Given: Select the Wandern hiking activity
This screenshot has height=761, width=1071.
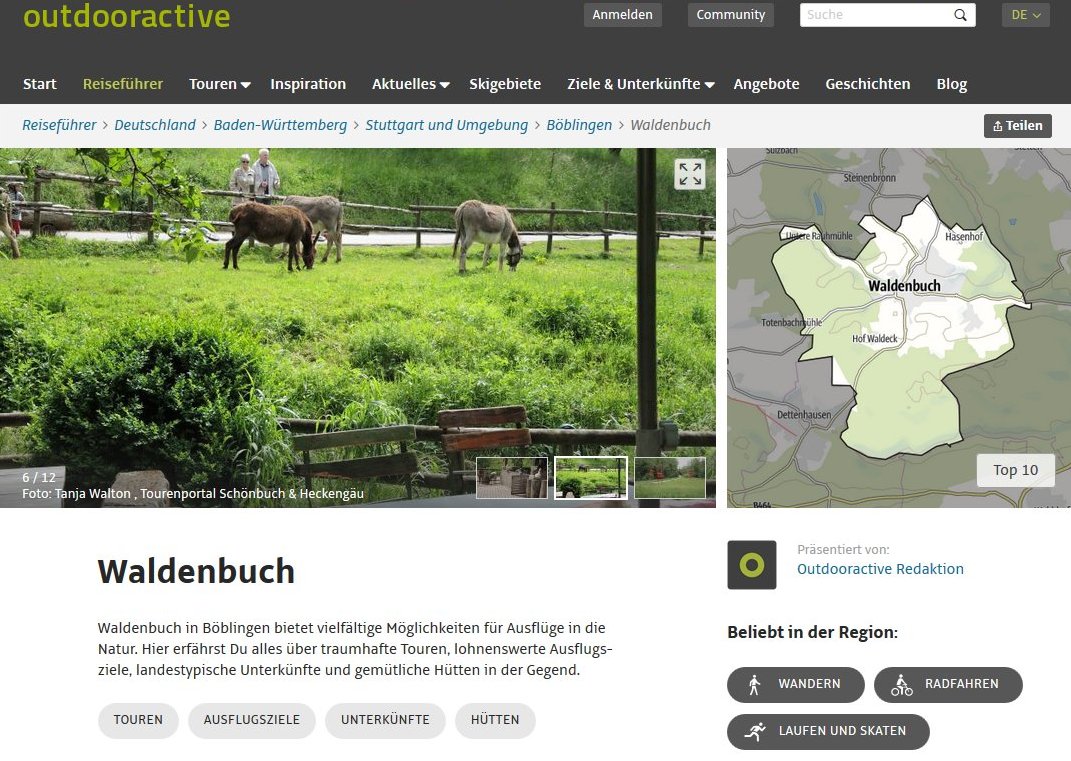Looking at the screenshot, I should pos(795,685).
